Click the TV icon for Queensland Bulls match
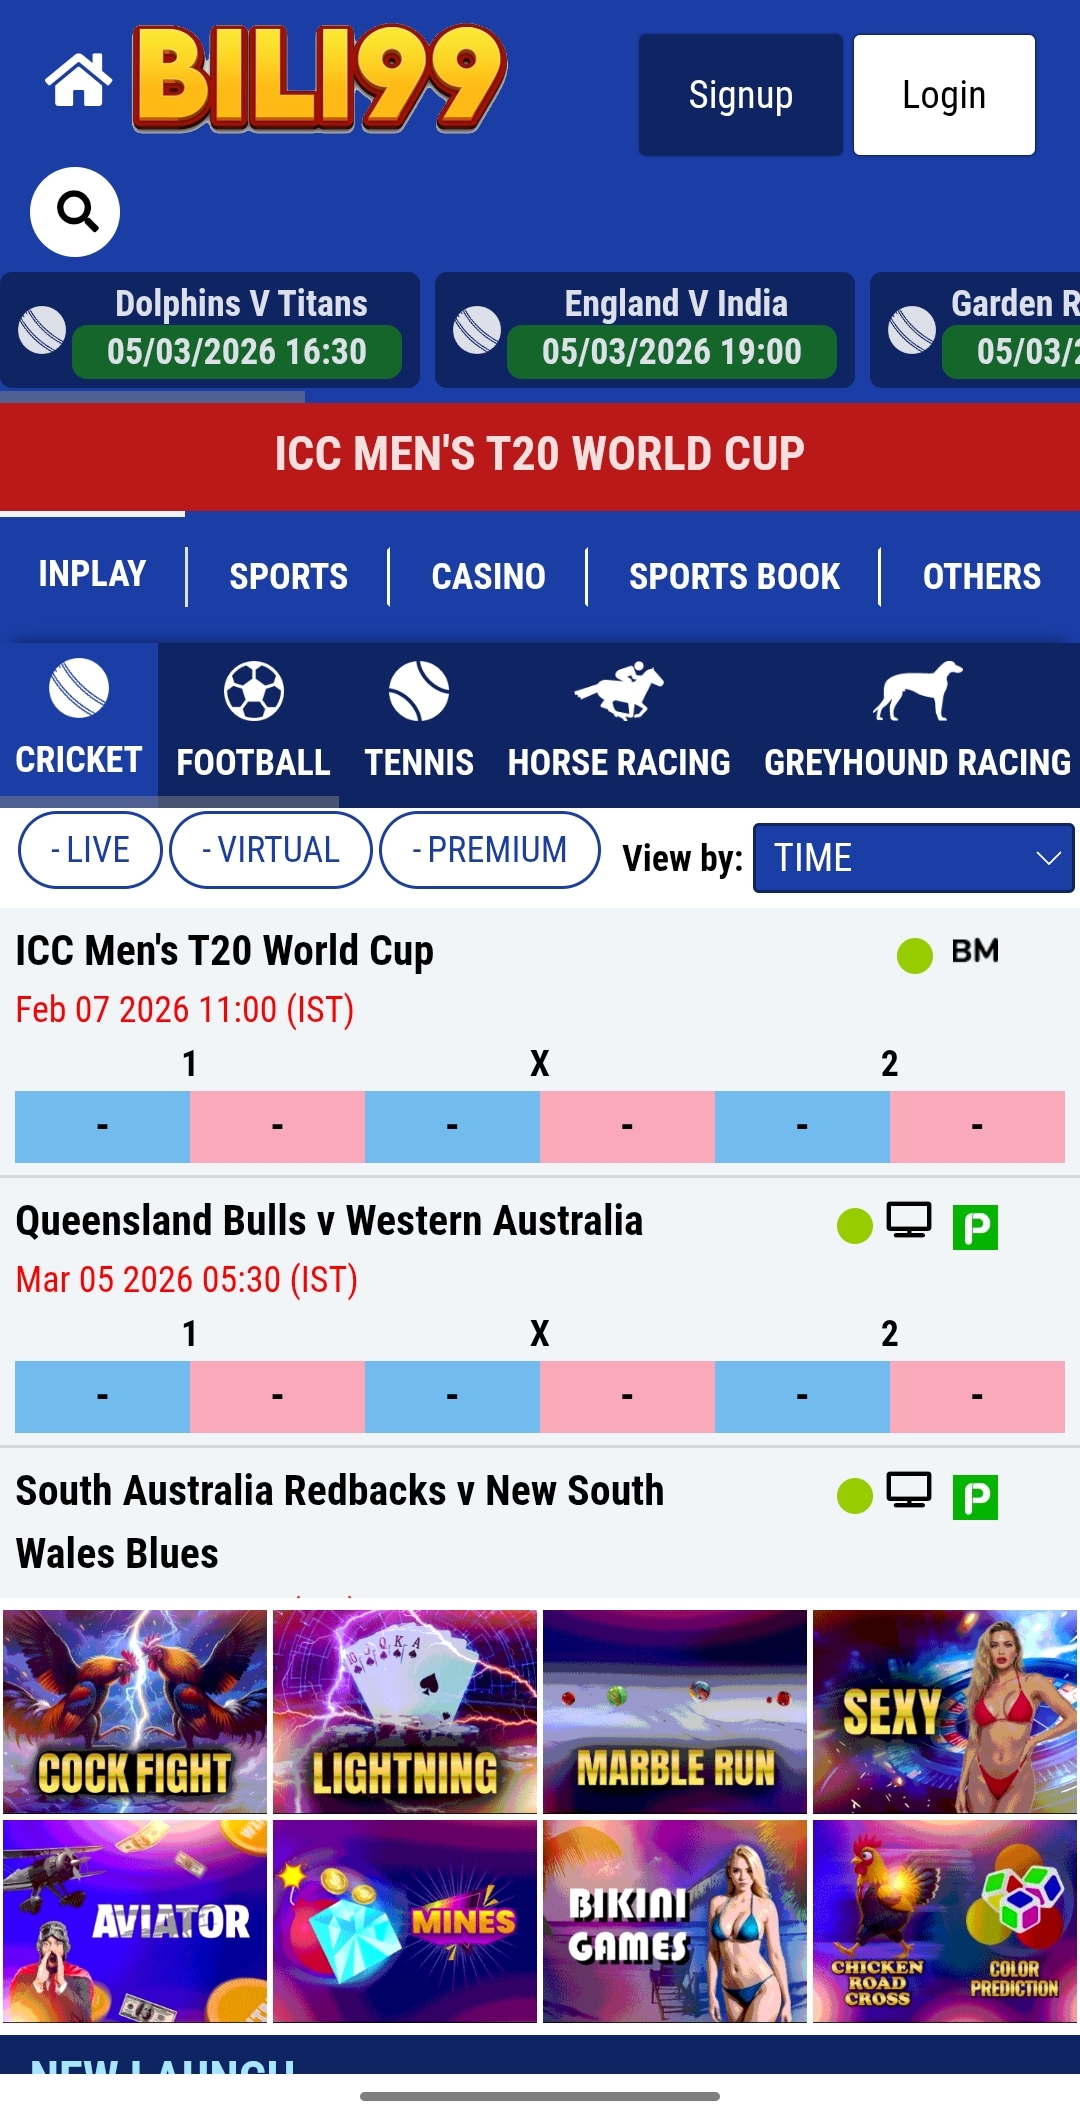The width and height of the screenshot is (1080, 2121). pyautogui.click(x=909, y=1221)
